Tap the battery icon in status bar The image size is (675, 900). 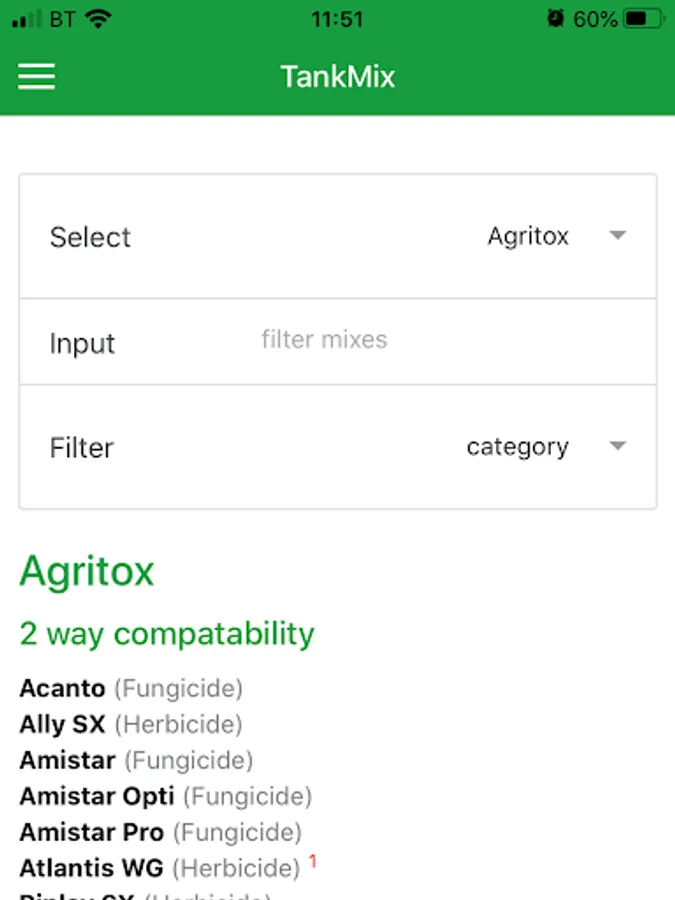[x=644, y=19]
